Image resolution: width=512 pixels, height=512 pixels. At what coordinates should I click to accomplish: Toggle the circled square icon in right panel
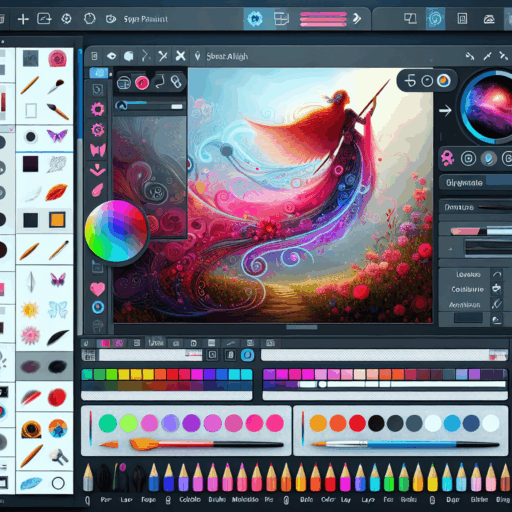click(468, 159)
